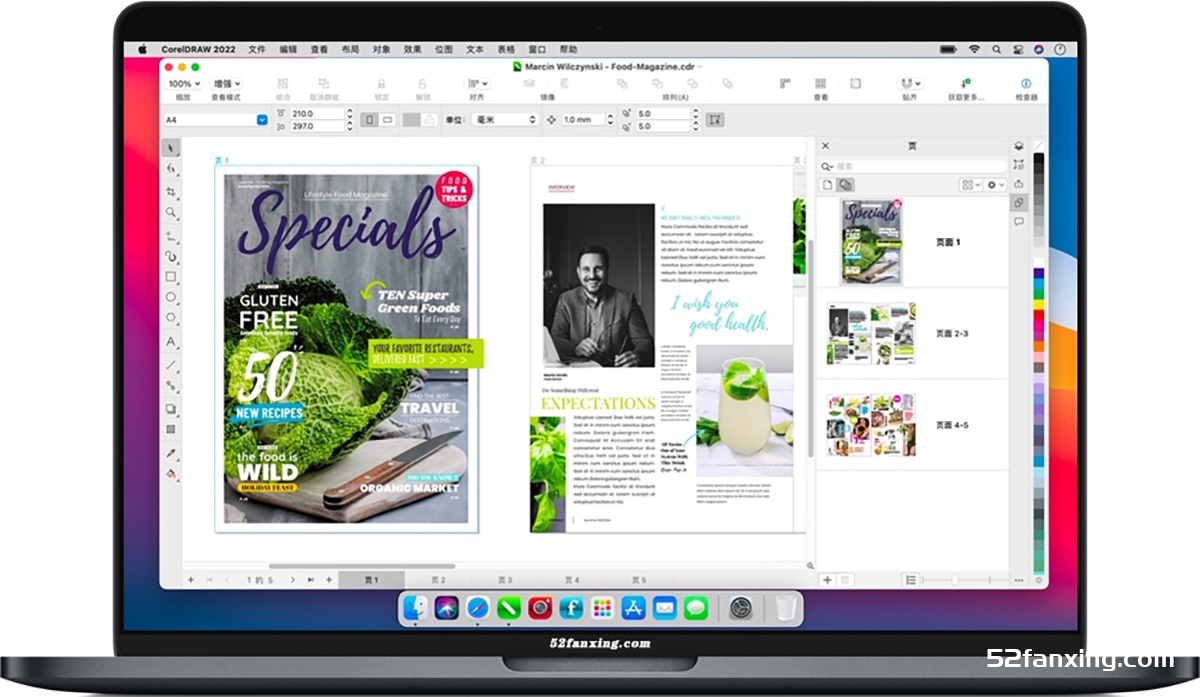Select the Interactive Fill bucket tool
This screenshot has width=1200, height=697.
tap(171, 474)
